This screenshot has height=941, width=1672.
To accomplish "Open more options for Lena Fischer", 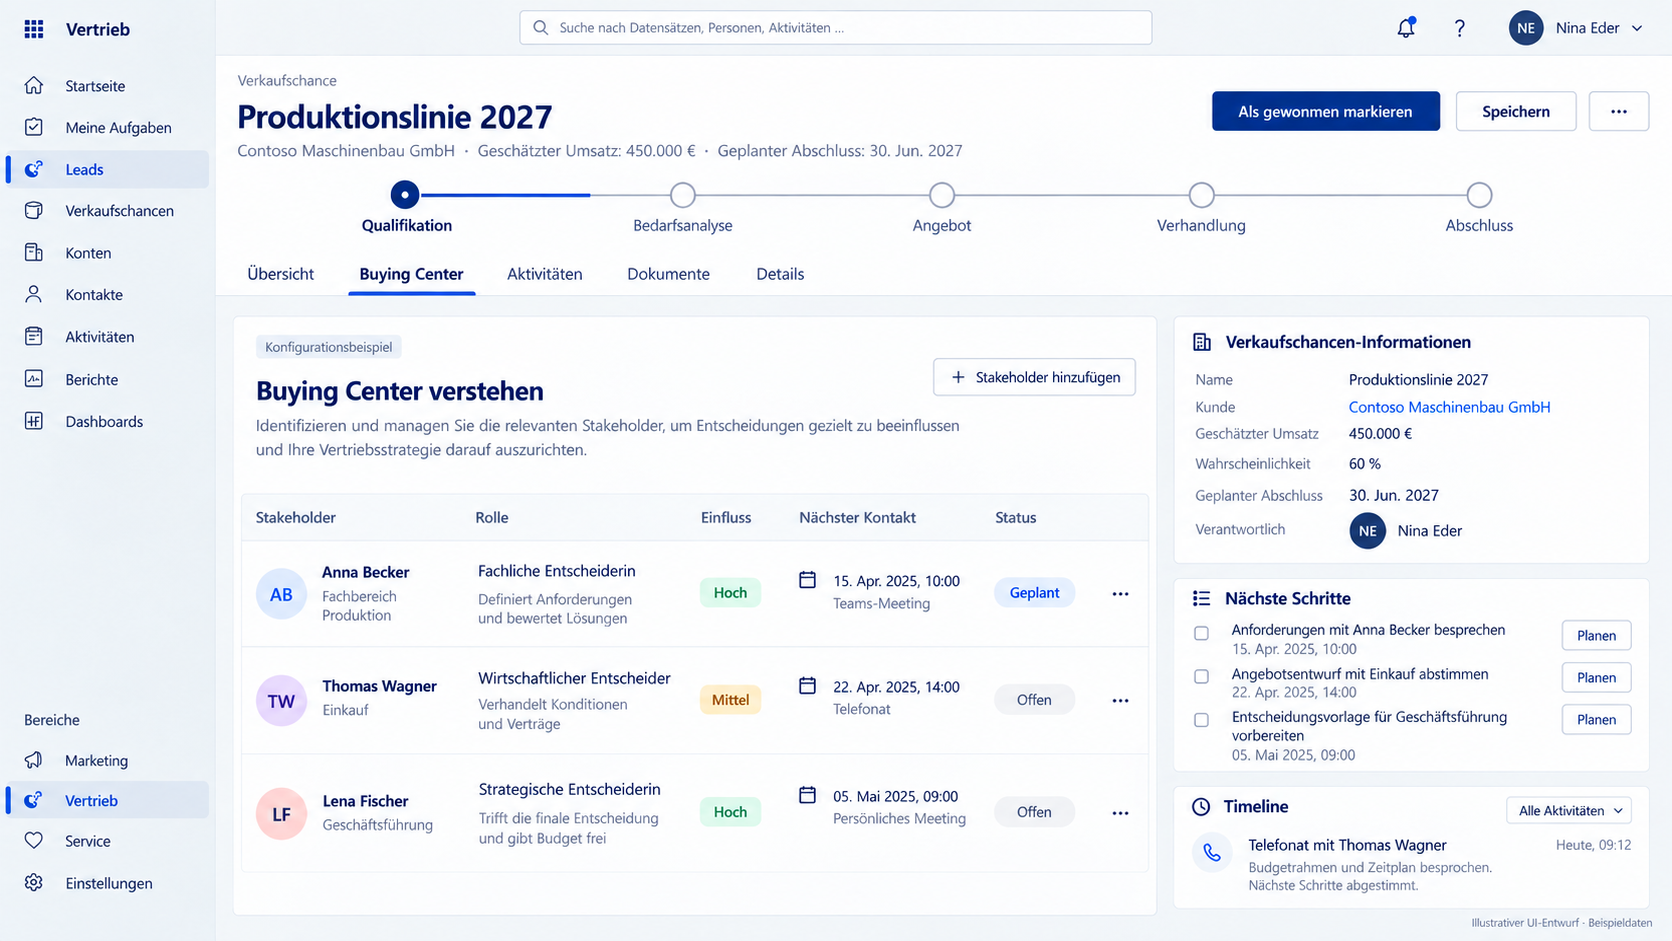I will pyautogui.click(x=1120, y=813).
